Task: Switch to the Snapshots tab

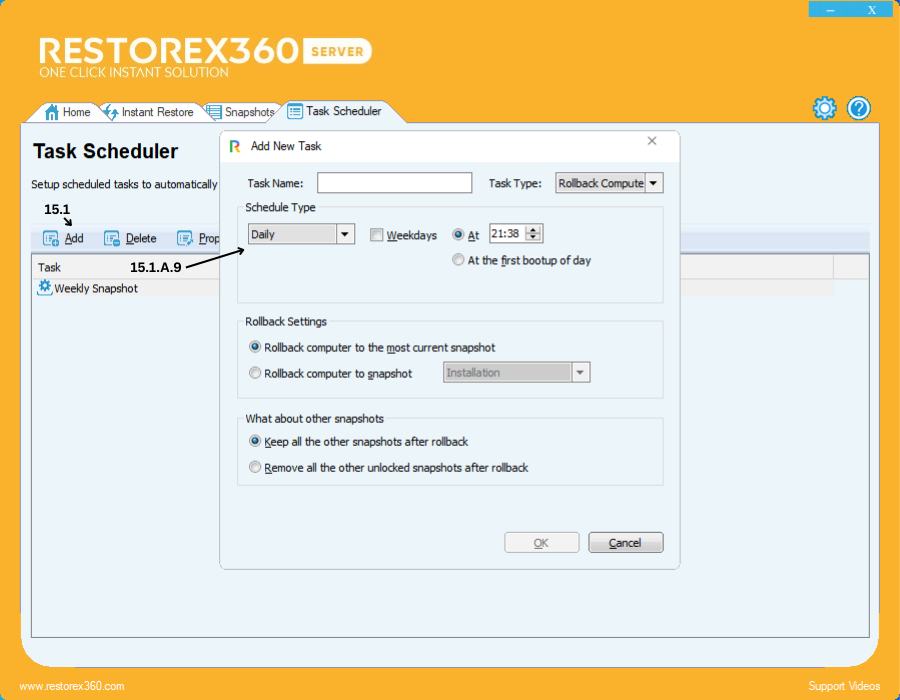Action: [x=241, y=112]
